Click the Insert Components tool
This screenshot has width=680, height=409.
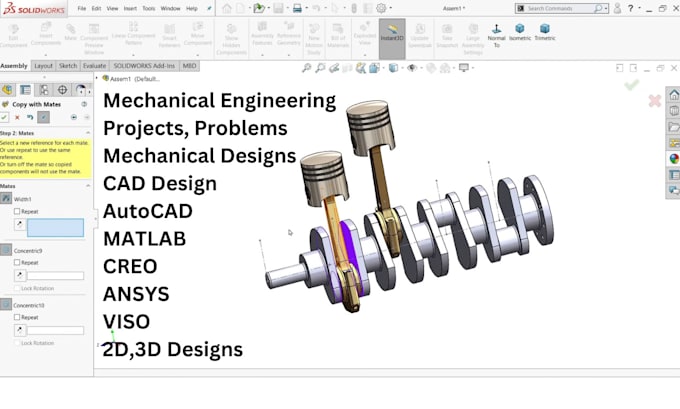click(x=46, y=34)
